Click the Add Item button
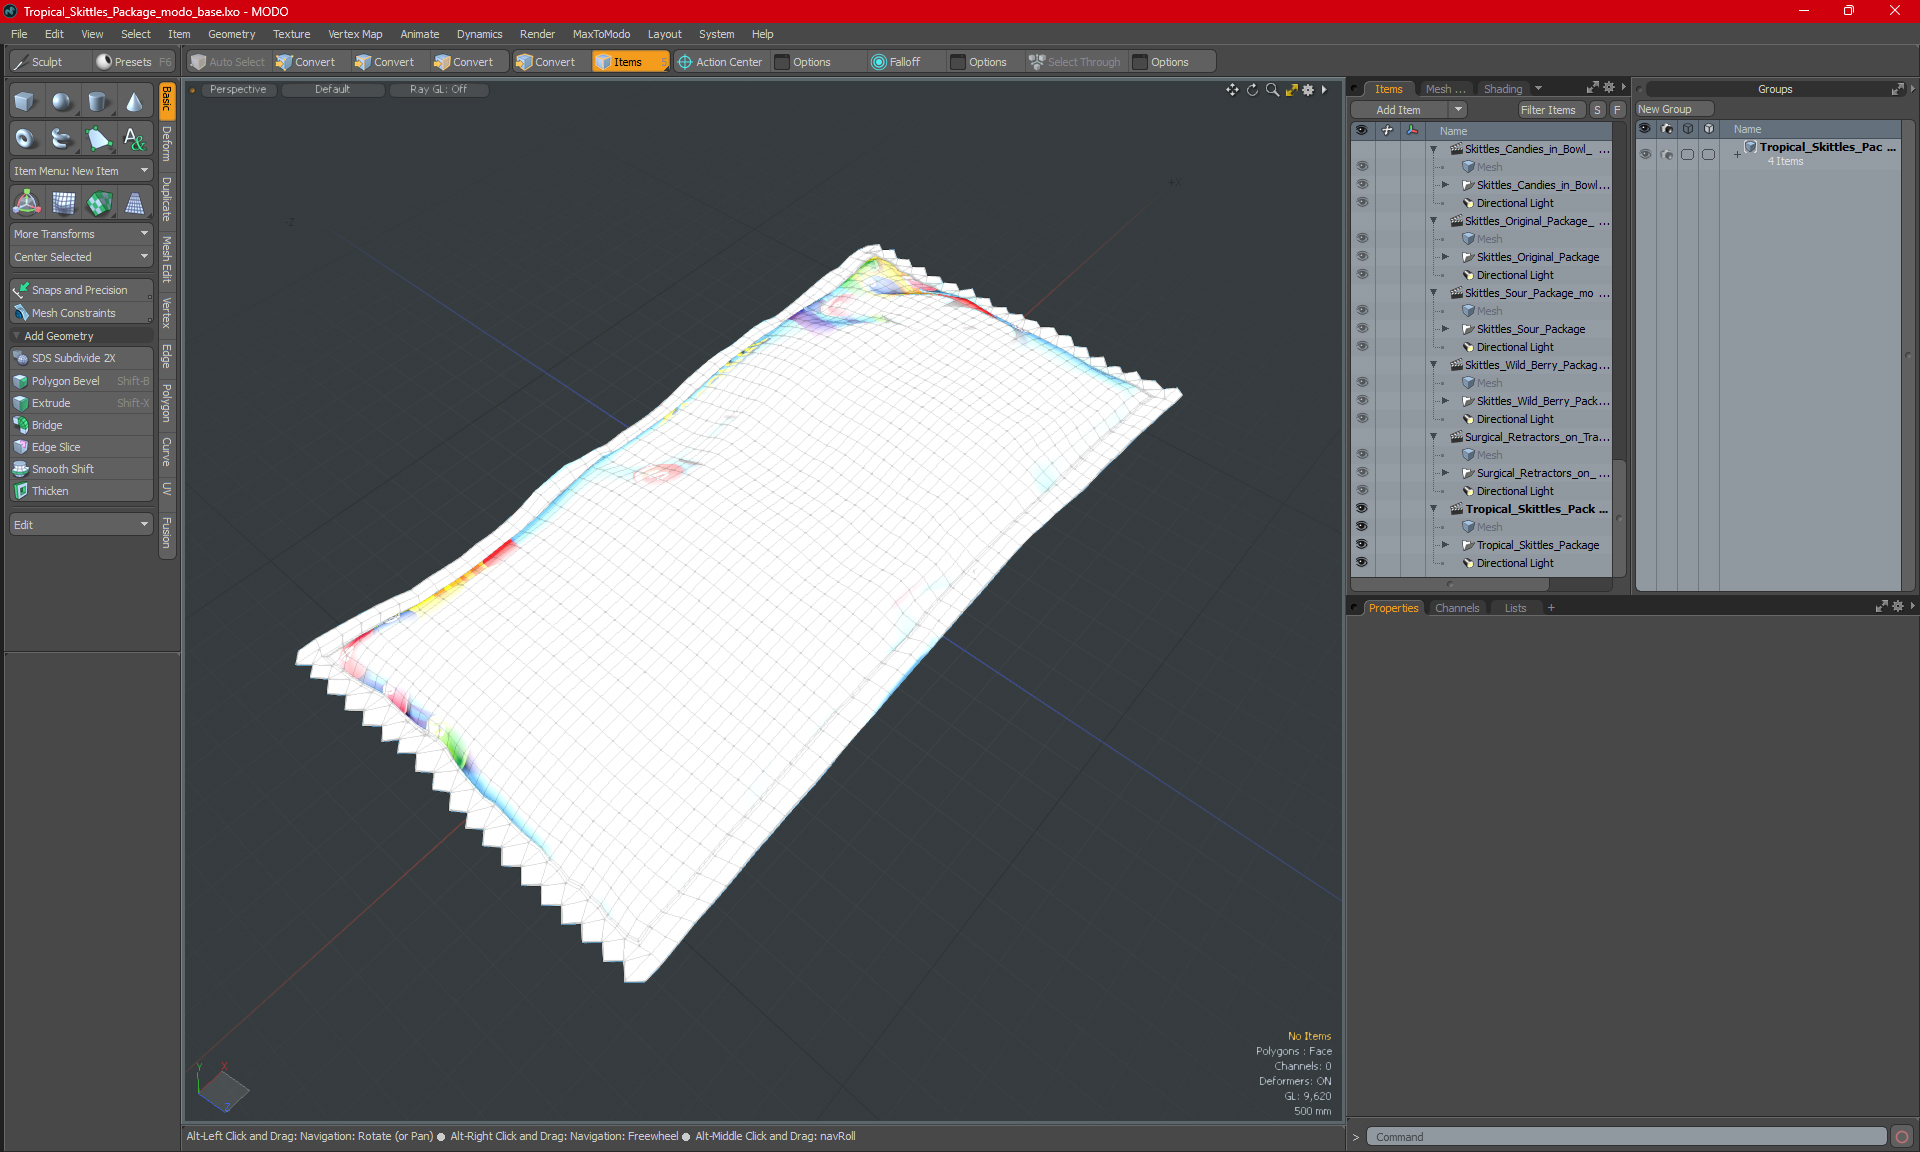The image size is (1920, 1152). 1398,110
